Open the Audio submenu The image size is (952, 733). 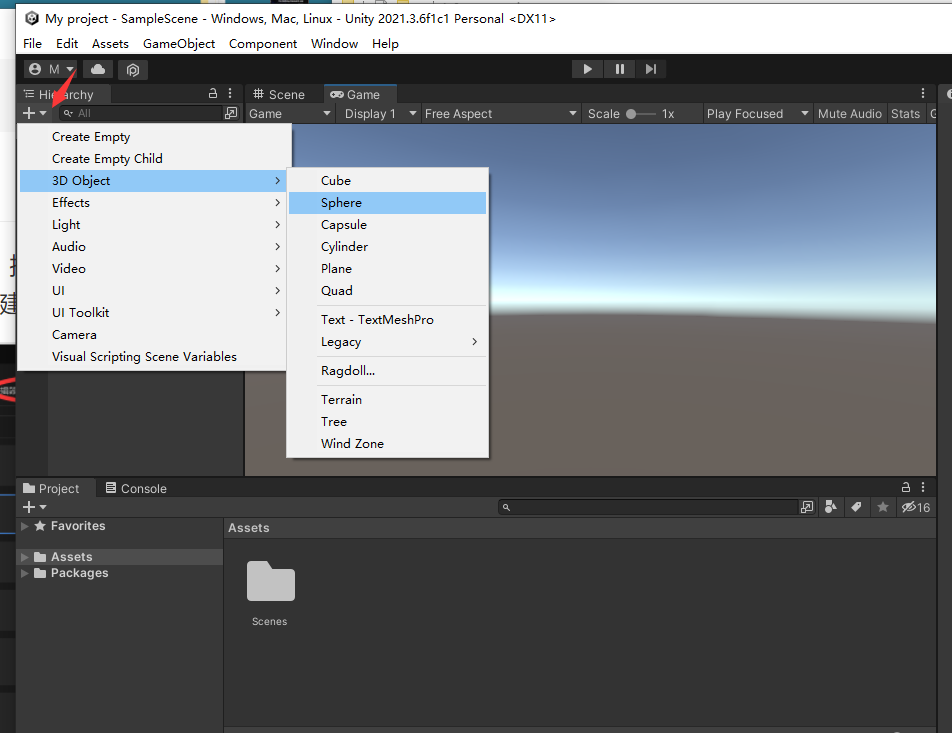click(x=154, y=247)
